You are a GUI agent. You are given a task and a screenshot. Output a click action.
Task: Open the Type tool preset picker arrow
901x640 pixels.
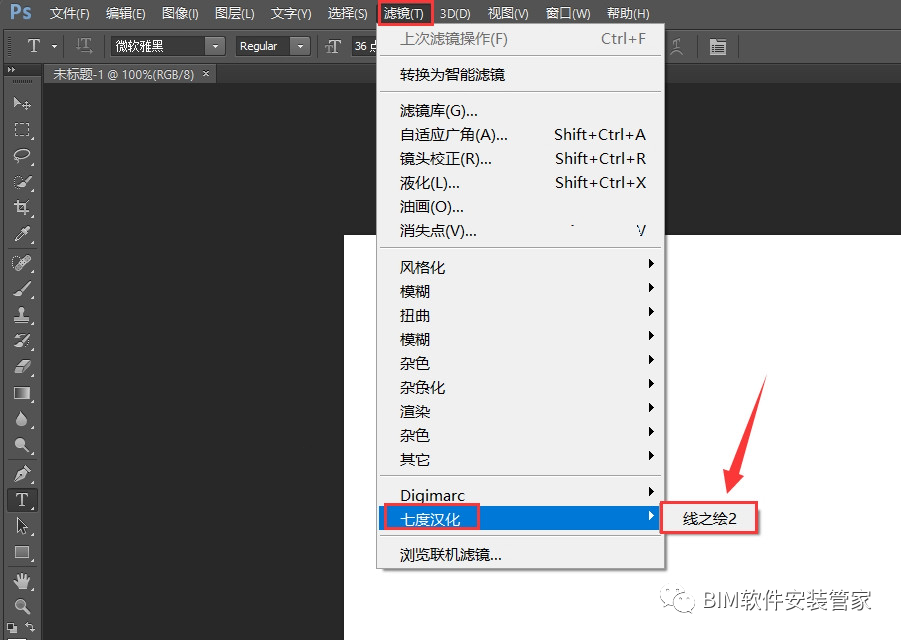click(55, 46)
